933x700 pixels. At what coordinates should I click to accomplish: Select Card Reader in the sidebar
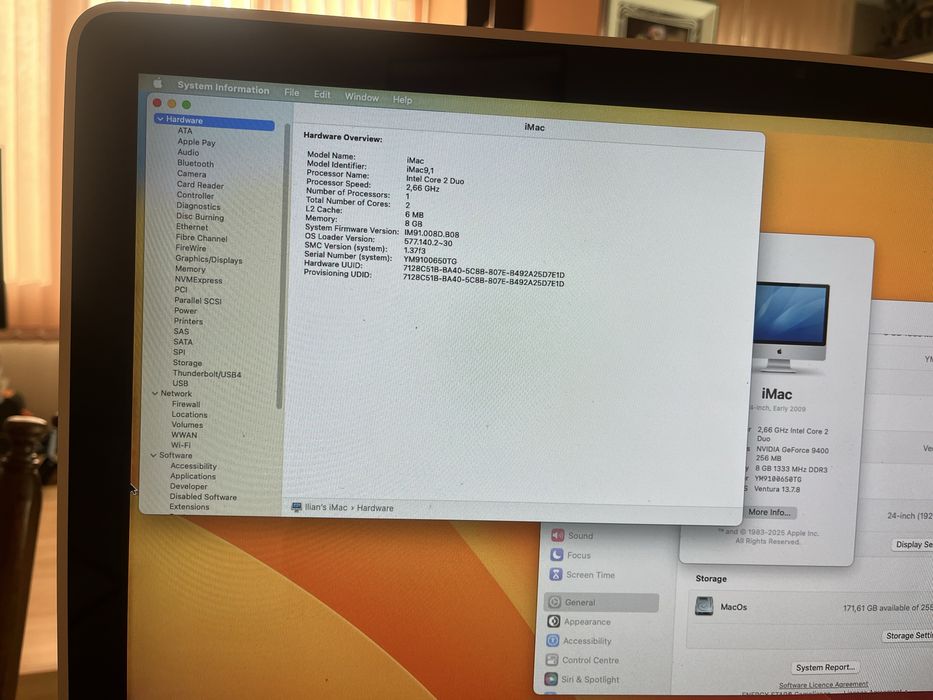click(x=200, y=185)
